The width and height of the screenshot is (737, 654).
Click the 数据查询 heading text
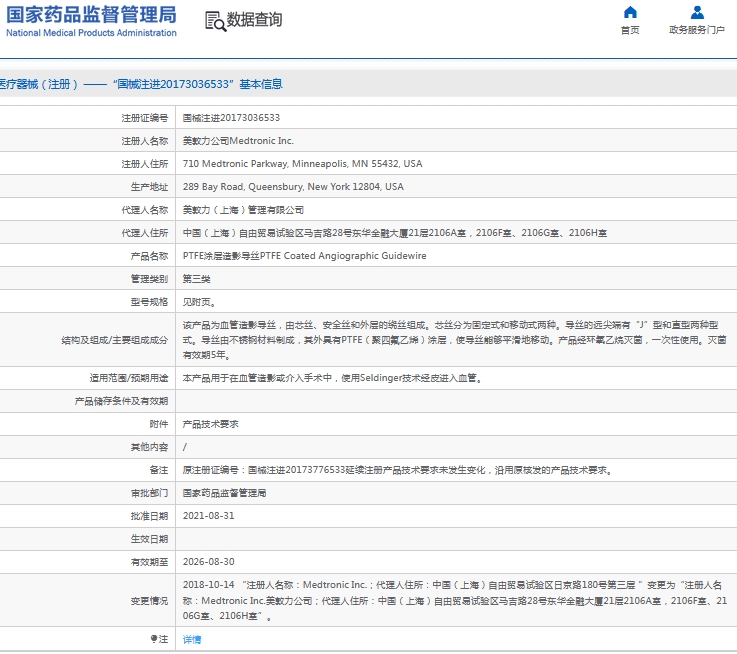[x=254, y=20]
